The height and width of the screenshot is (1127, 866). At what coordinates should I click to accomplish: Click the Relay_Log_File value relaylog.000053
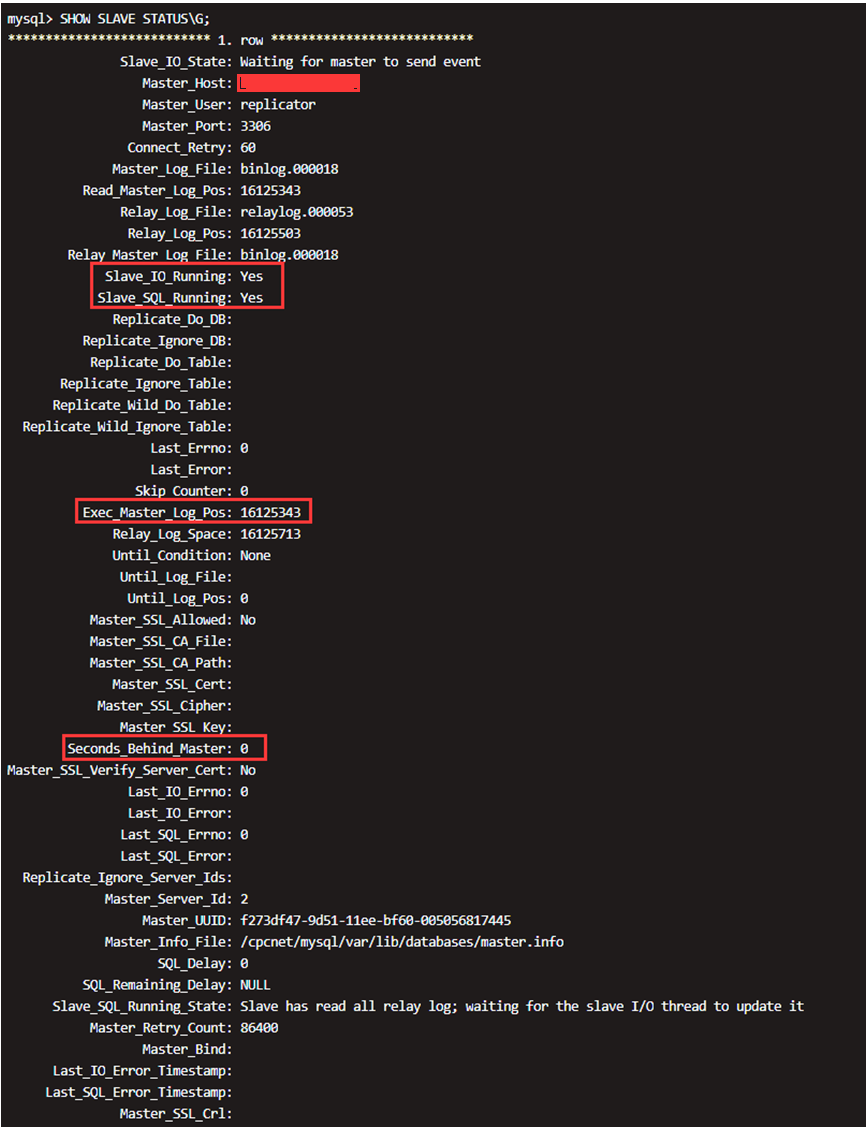tap(297, 212)
